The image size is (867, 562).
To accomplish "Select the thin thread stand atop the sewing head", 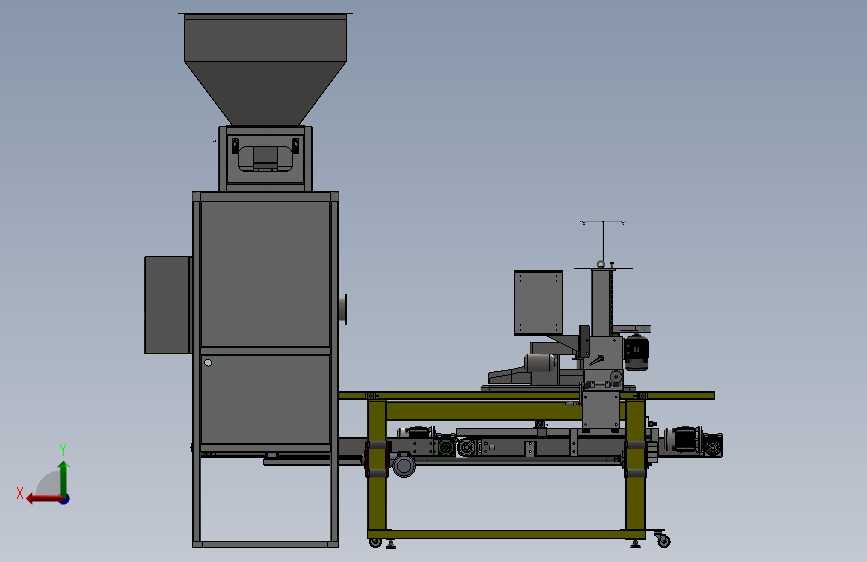I will 603,243.
